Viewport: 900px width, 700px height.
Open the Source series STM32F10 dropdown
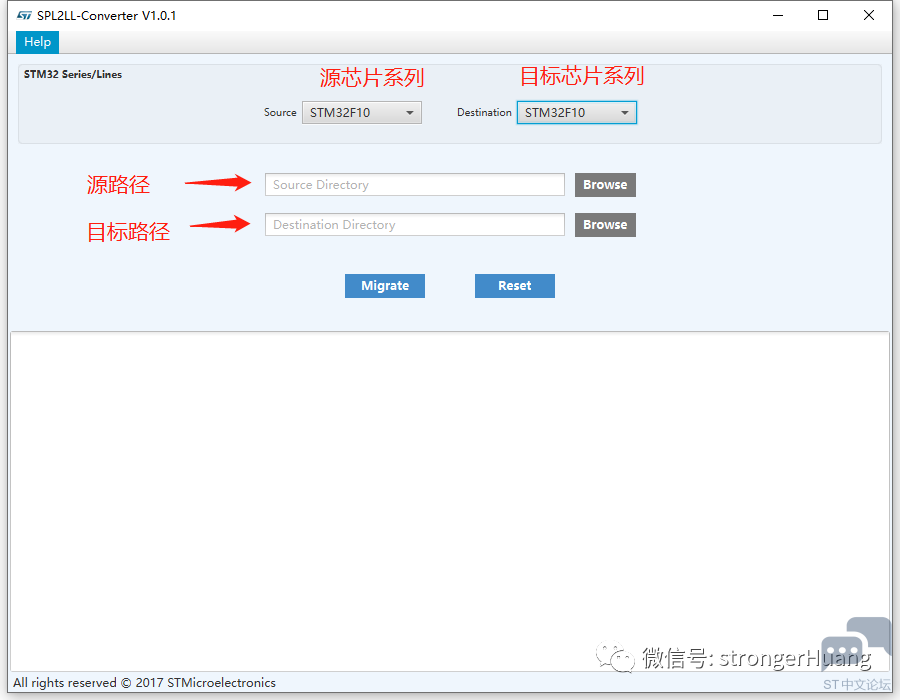362,112
